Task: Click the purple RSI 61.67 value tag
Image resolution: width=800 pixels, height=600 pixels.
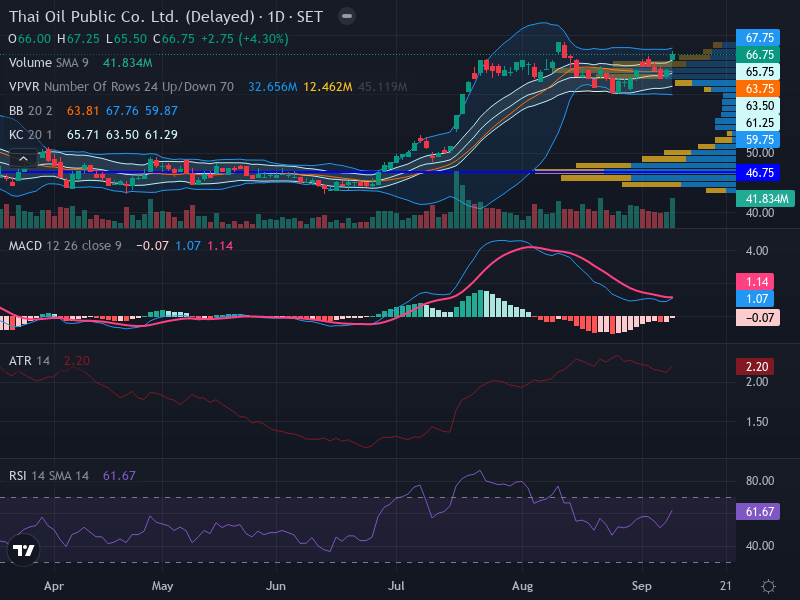Action: tap(758, 511)
